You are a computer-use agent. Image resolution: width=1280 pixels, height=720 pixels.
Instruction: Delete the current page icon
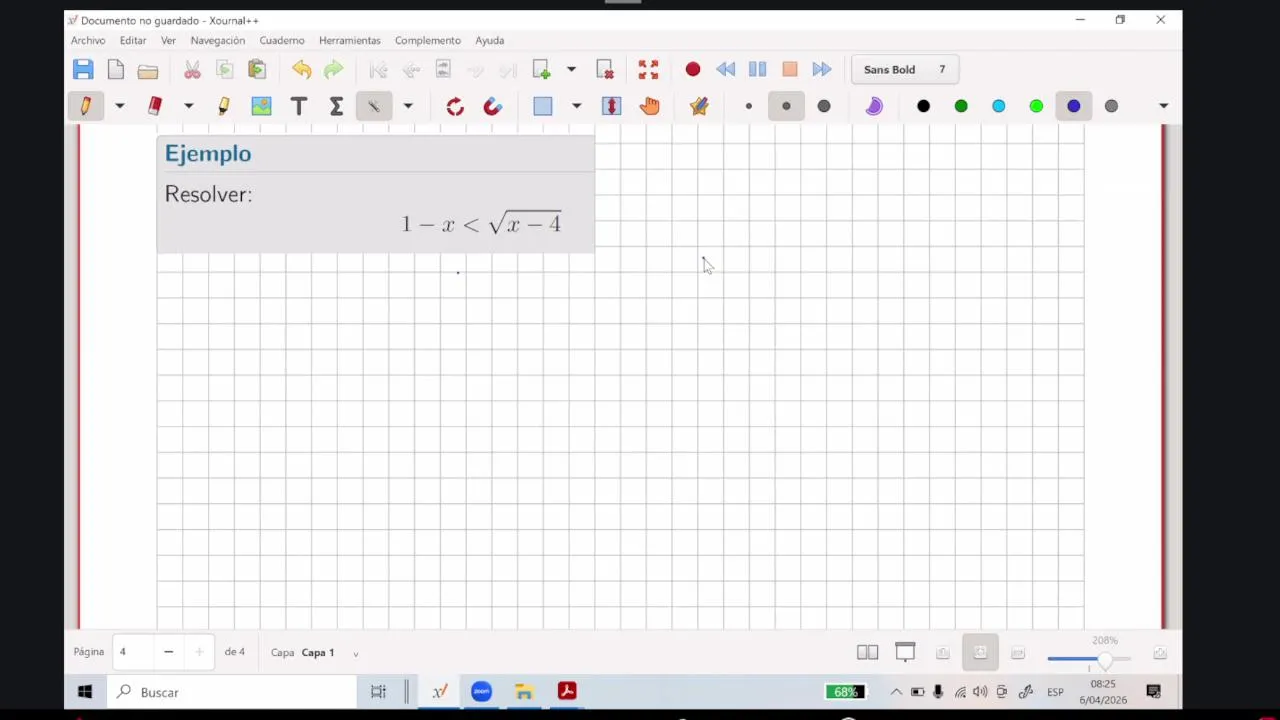click(605, 70)
